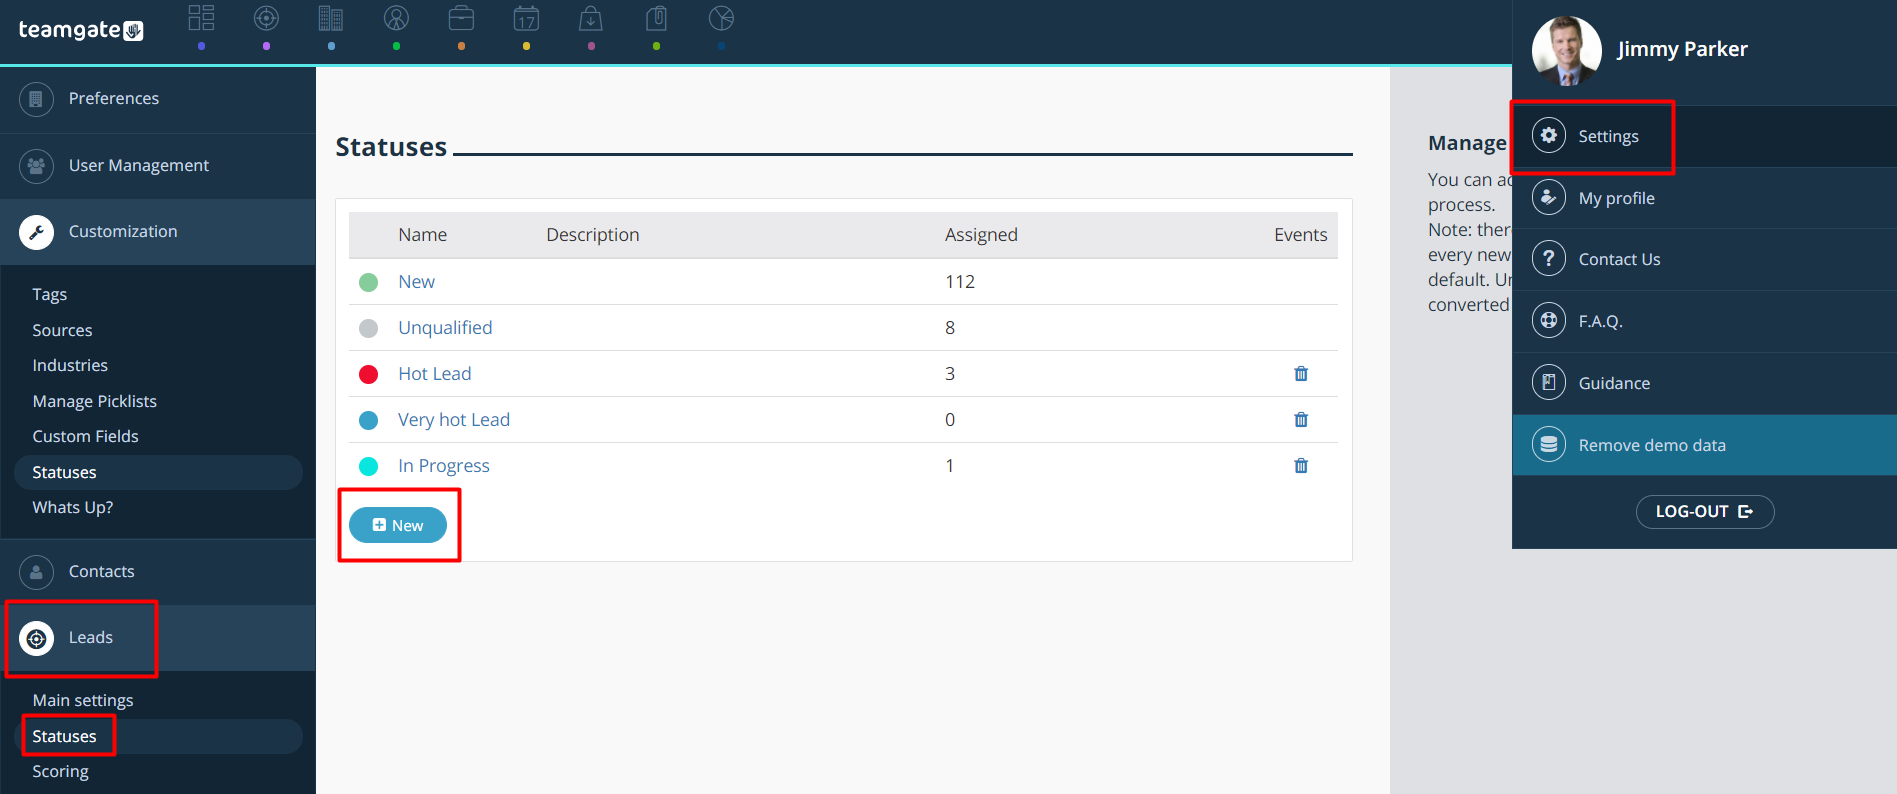Image resolution: width=1897 pixels, height=794 pixels.
Task: Open the Companies buildings icon in top bar
Action: [x=331, y=18]
